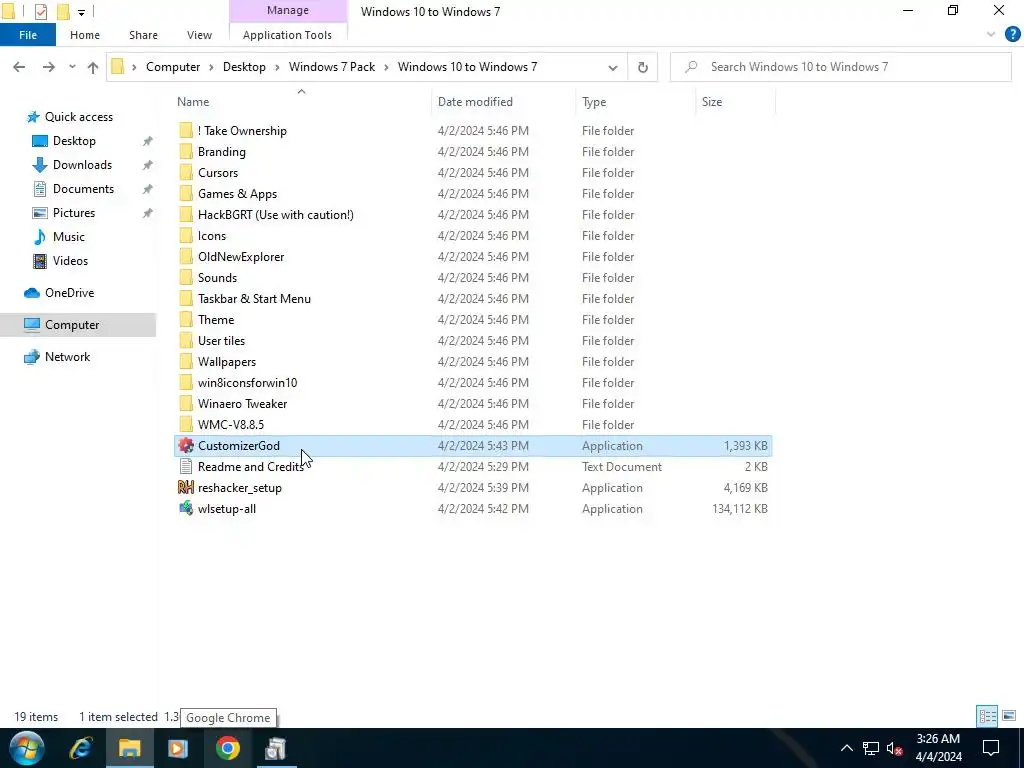
Task: Select Music in the sidebar
Action: 69,236
